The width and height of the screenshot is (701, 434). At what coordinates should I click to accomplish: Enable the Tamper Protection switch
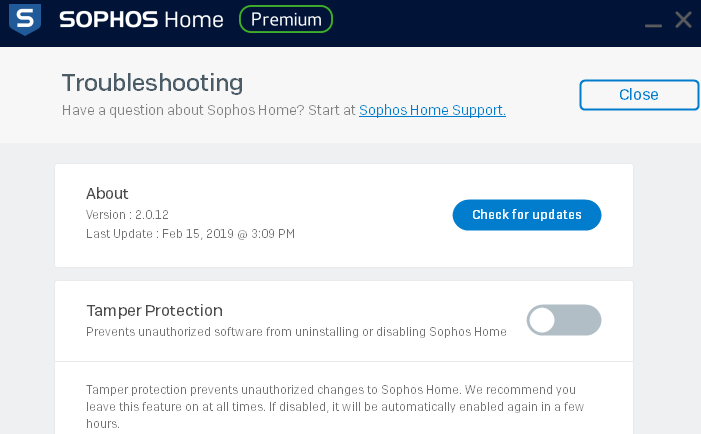pos(564,320)
